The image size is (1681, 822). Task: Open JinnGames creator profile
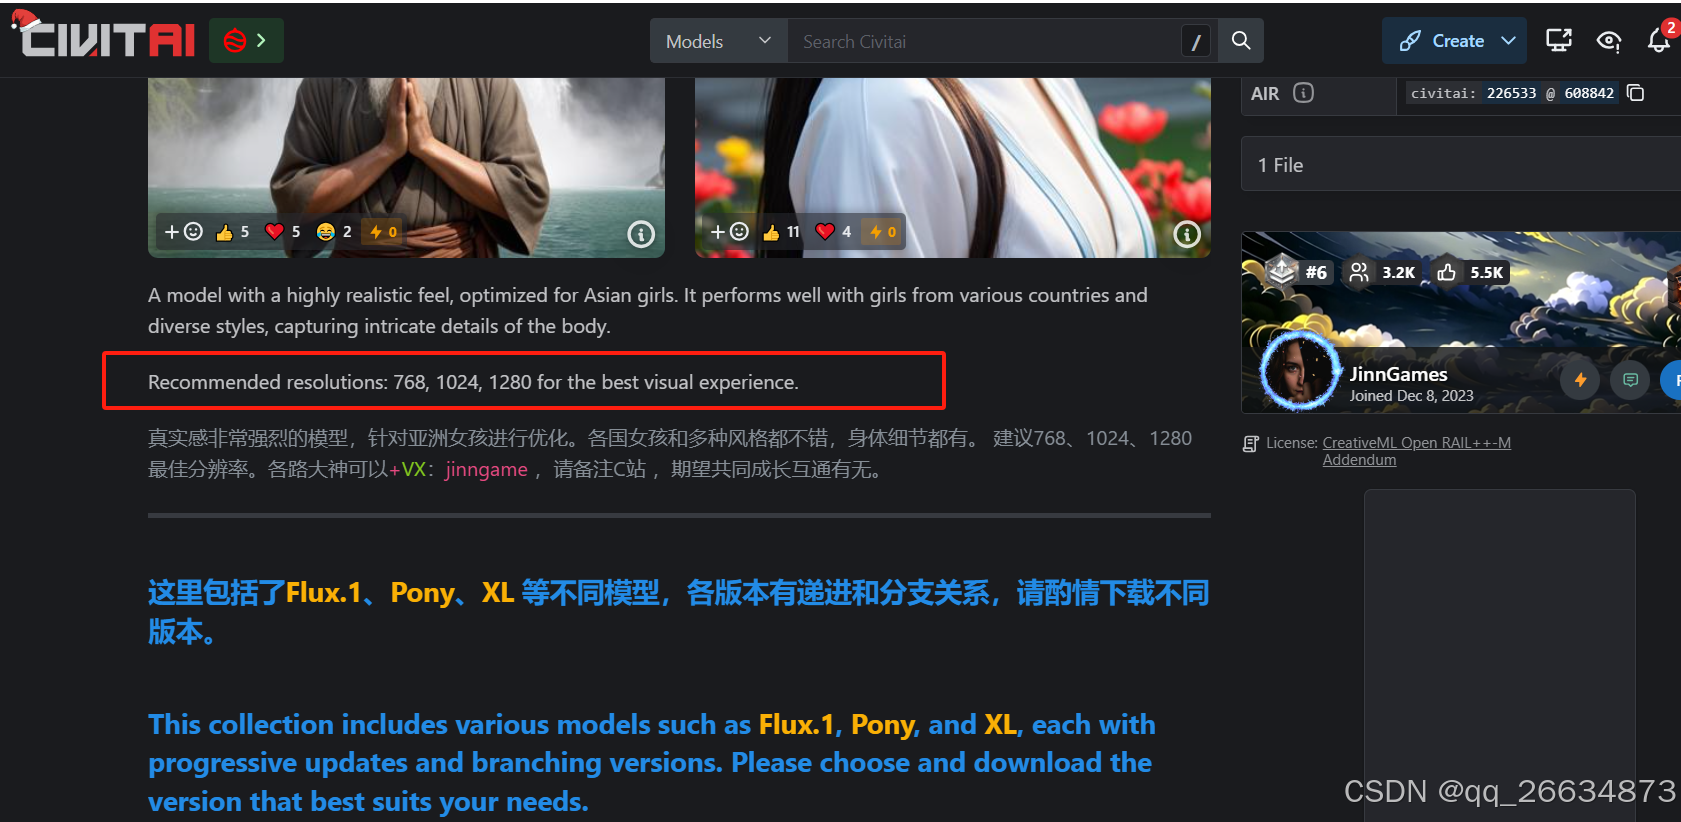[1398, 374]
